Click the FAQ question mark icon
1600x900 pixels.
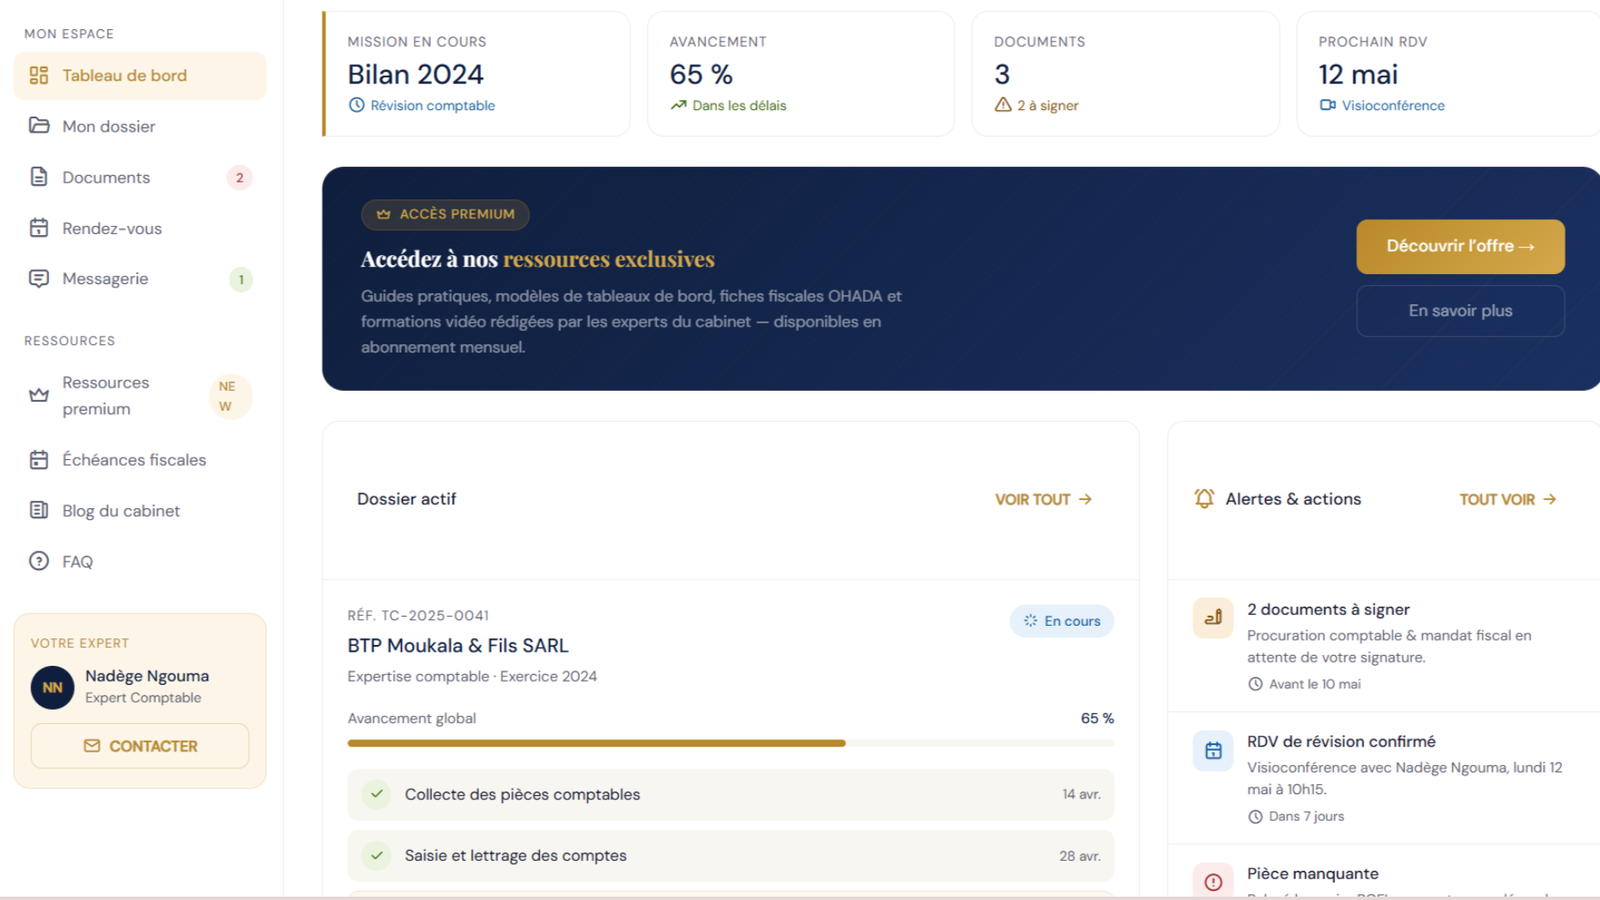[39, 562]
